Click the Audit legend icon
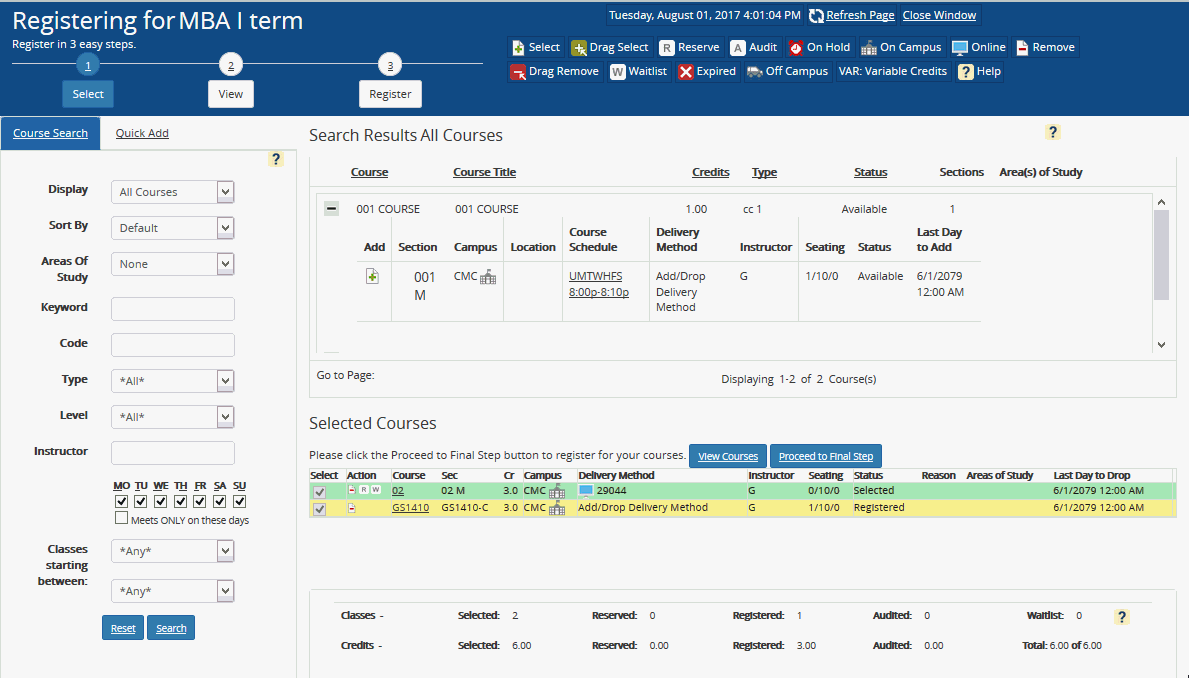The image size is (1189, 678). [737, 48]
